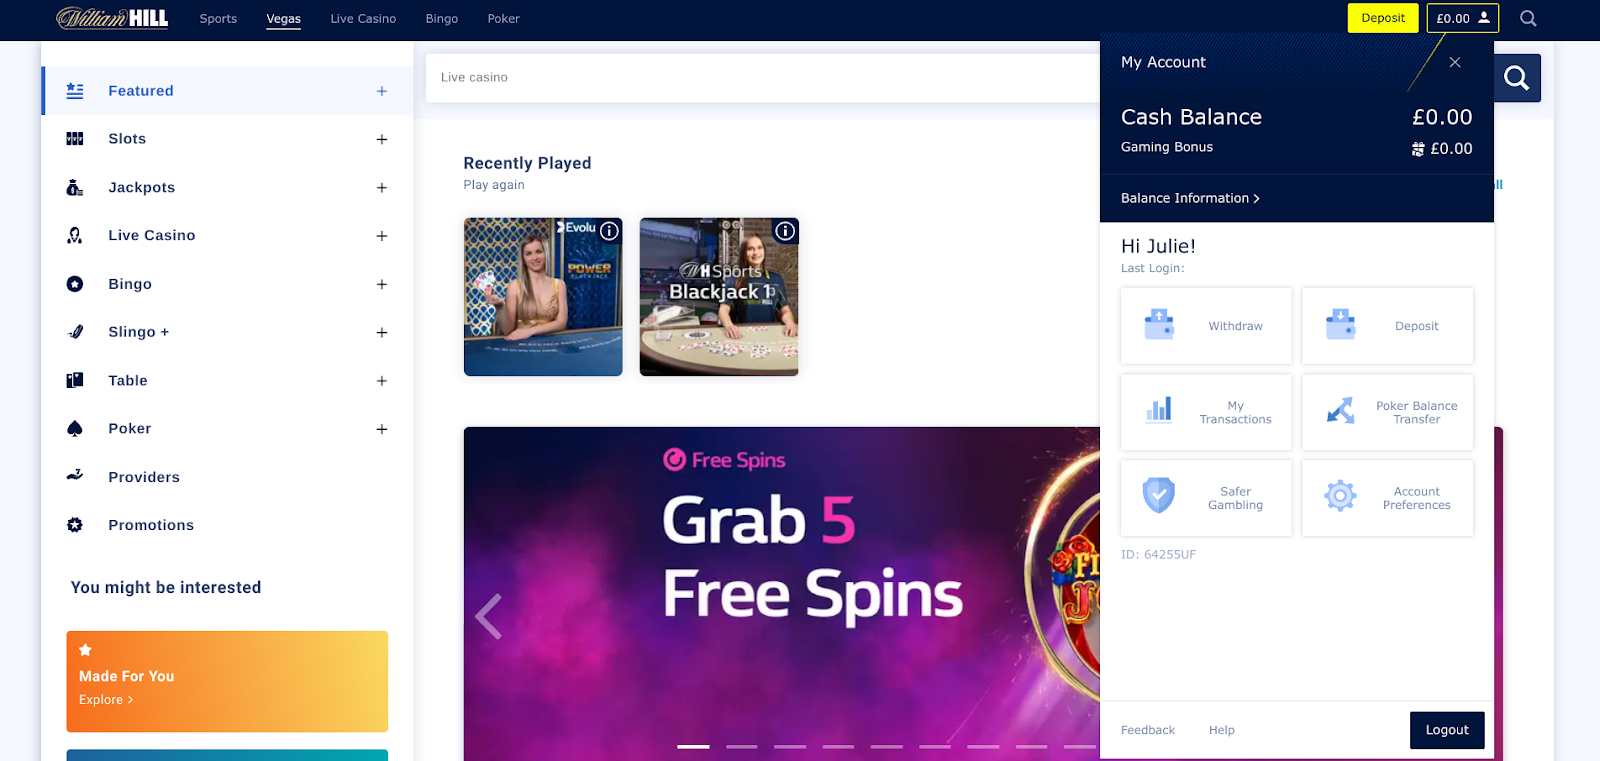The image size is (1600, 761).
Task: Switch to Live Casino in top navigation
Action: point(363,18)
